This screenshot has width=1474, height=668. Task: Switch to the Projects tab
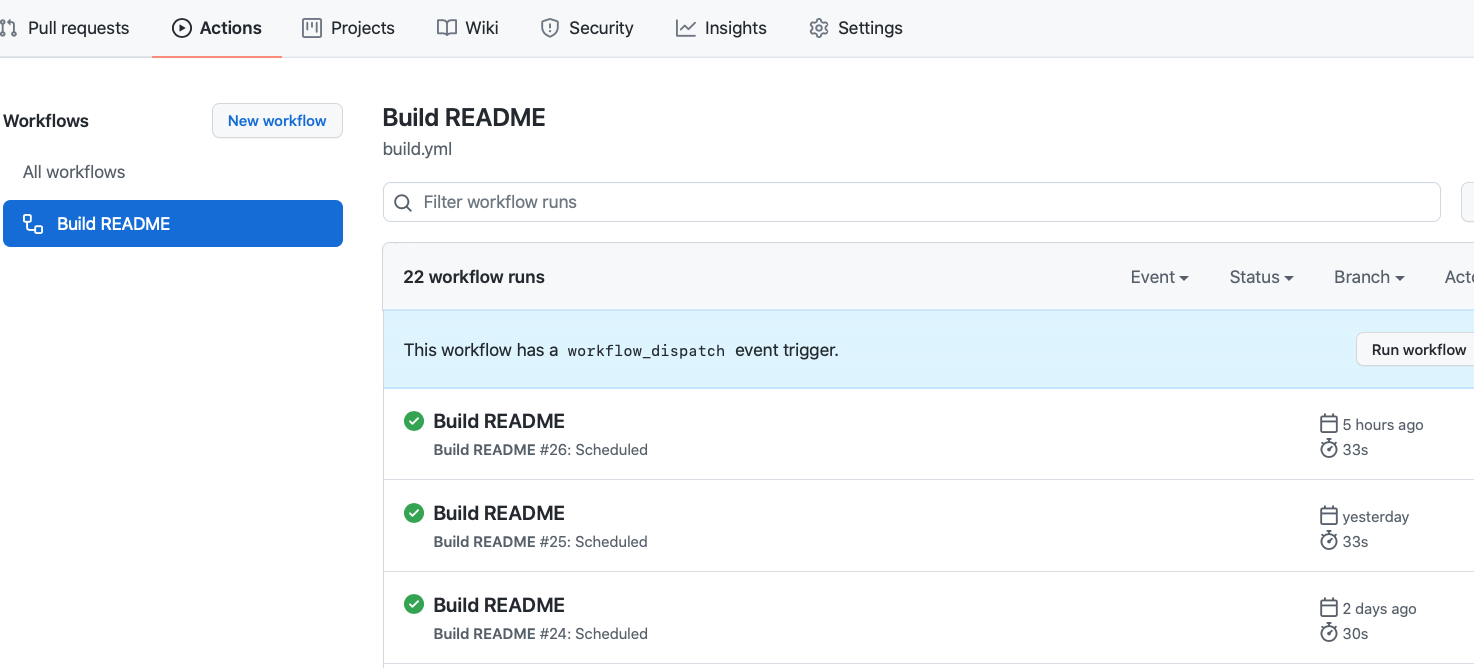[348, 28]
